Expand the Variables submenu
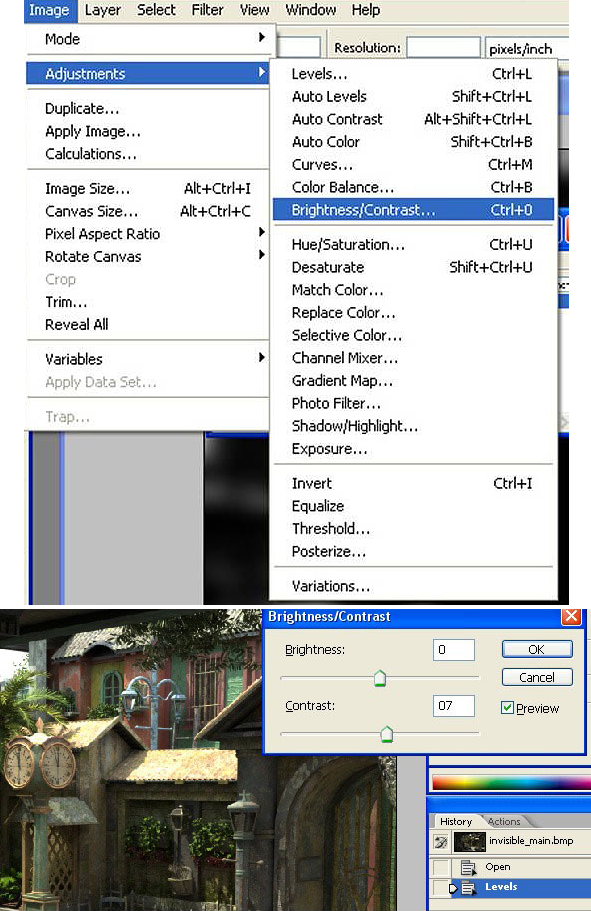This screenshot has width=591, height=911. pos(148,359)
